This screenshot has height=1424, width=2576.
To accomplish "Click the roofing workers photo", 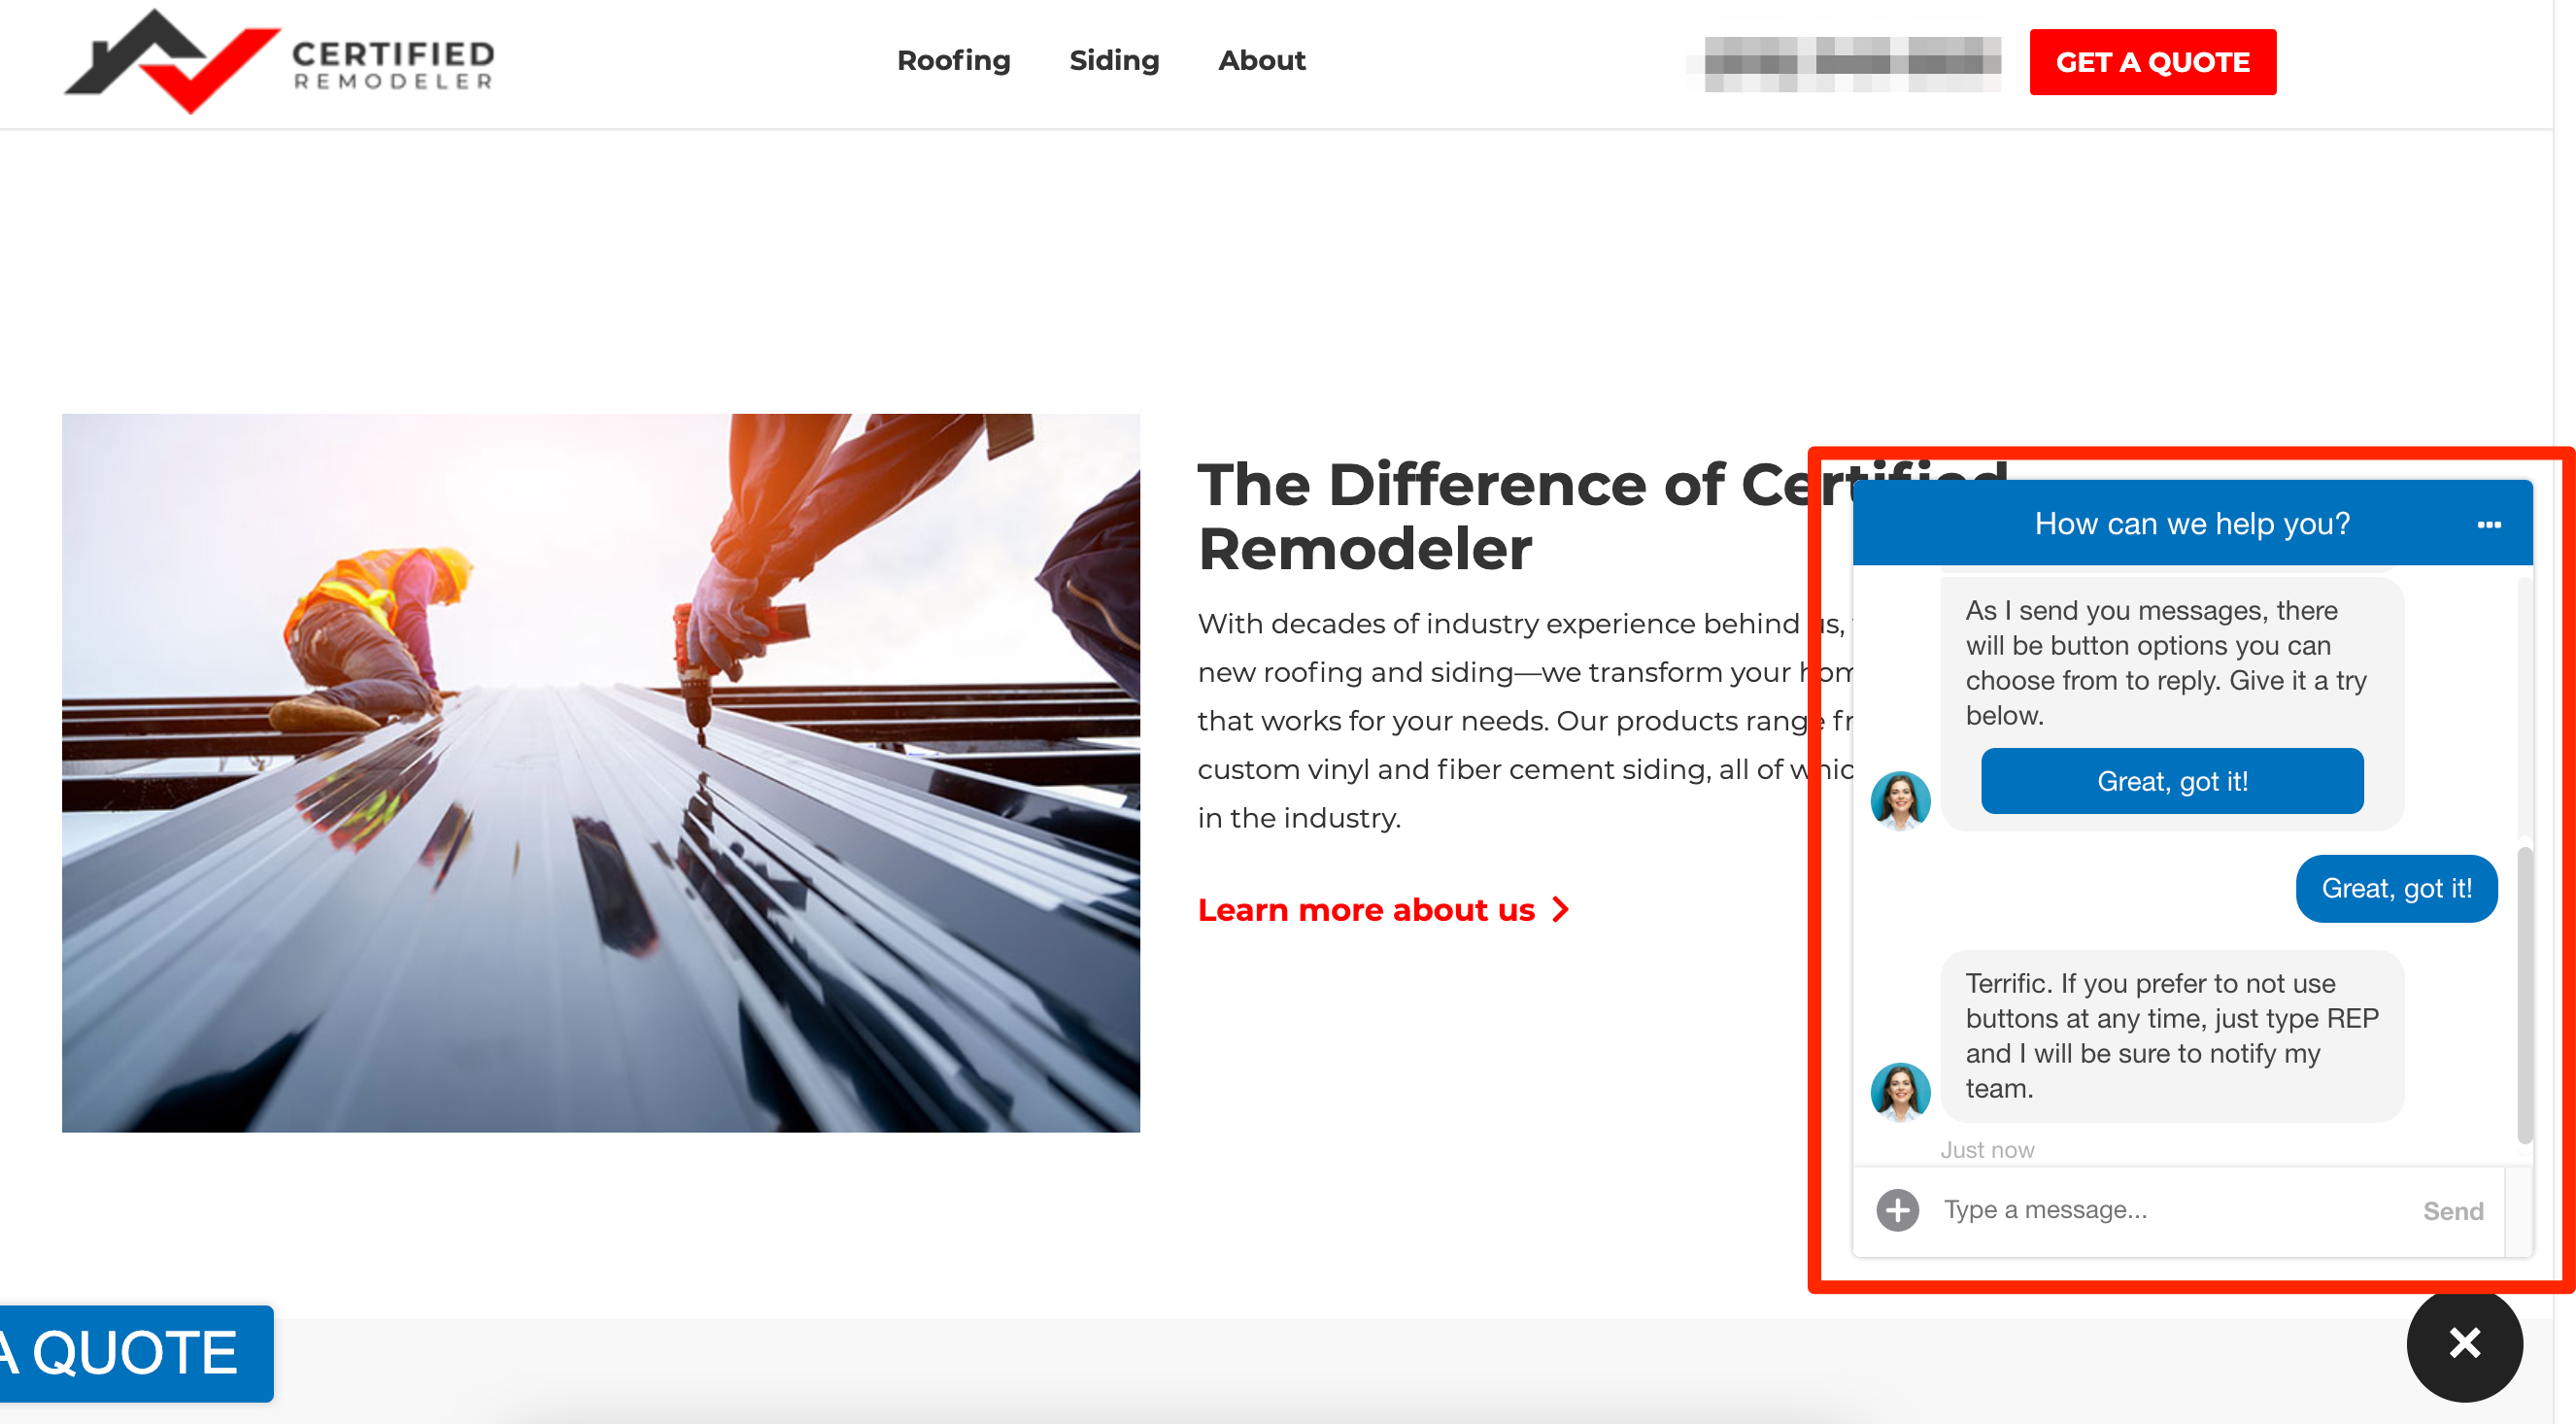I will [x=600, y=772].
